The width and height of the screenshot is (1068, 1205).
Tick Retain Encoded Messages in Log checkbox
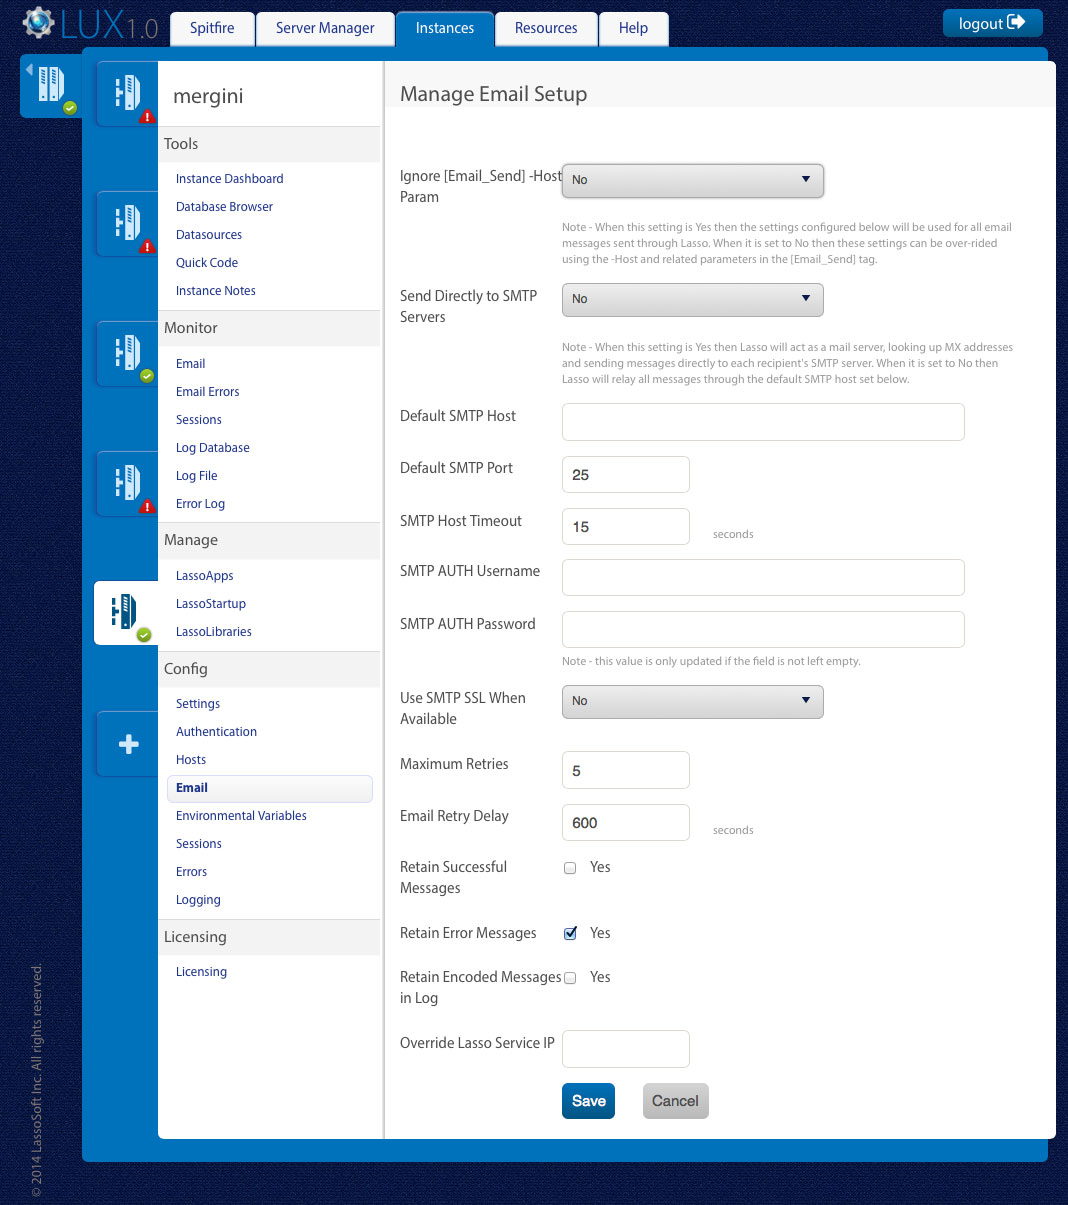(570, 978)
